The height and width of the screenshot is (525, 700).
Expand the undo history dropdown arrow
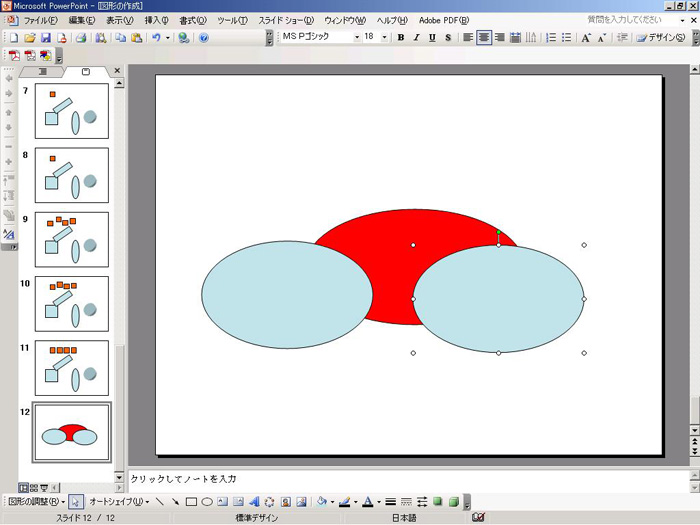click(x=168, y=38)
